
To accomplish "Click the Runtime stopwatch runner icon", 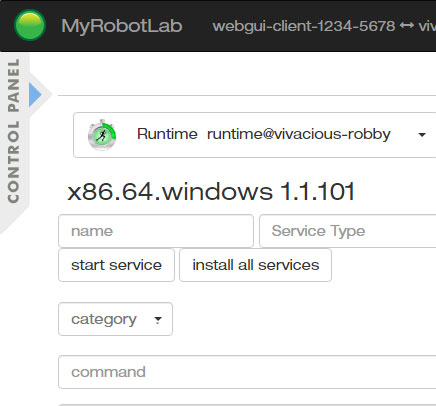I will coord(102,135).
